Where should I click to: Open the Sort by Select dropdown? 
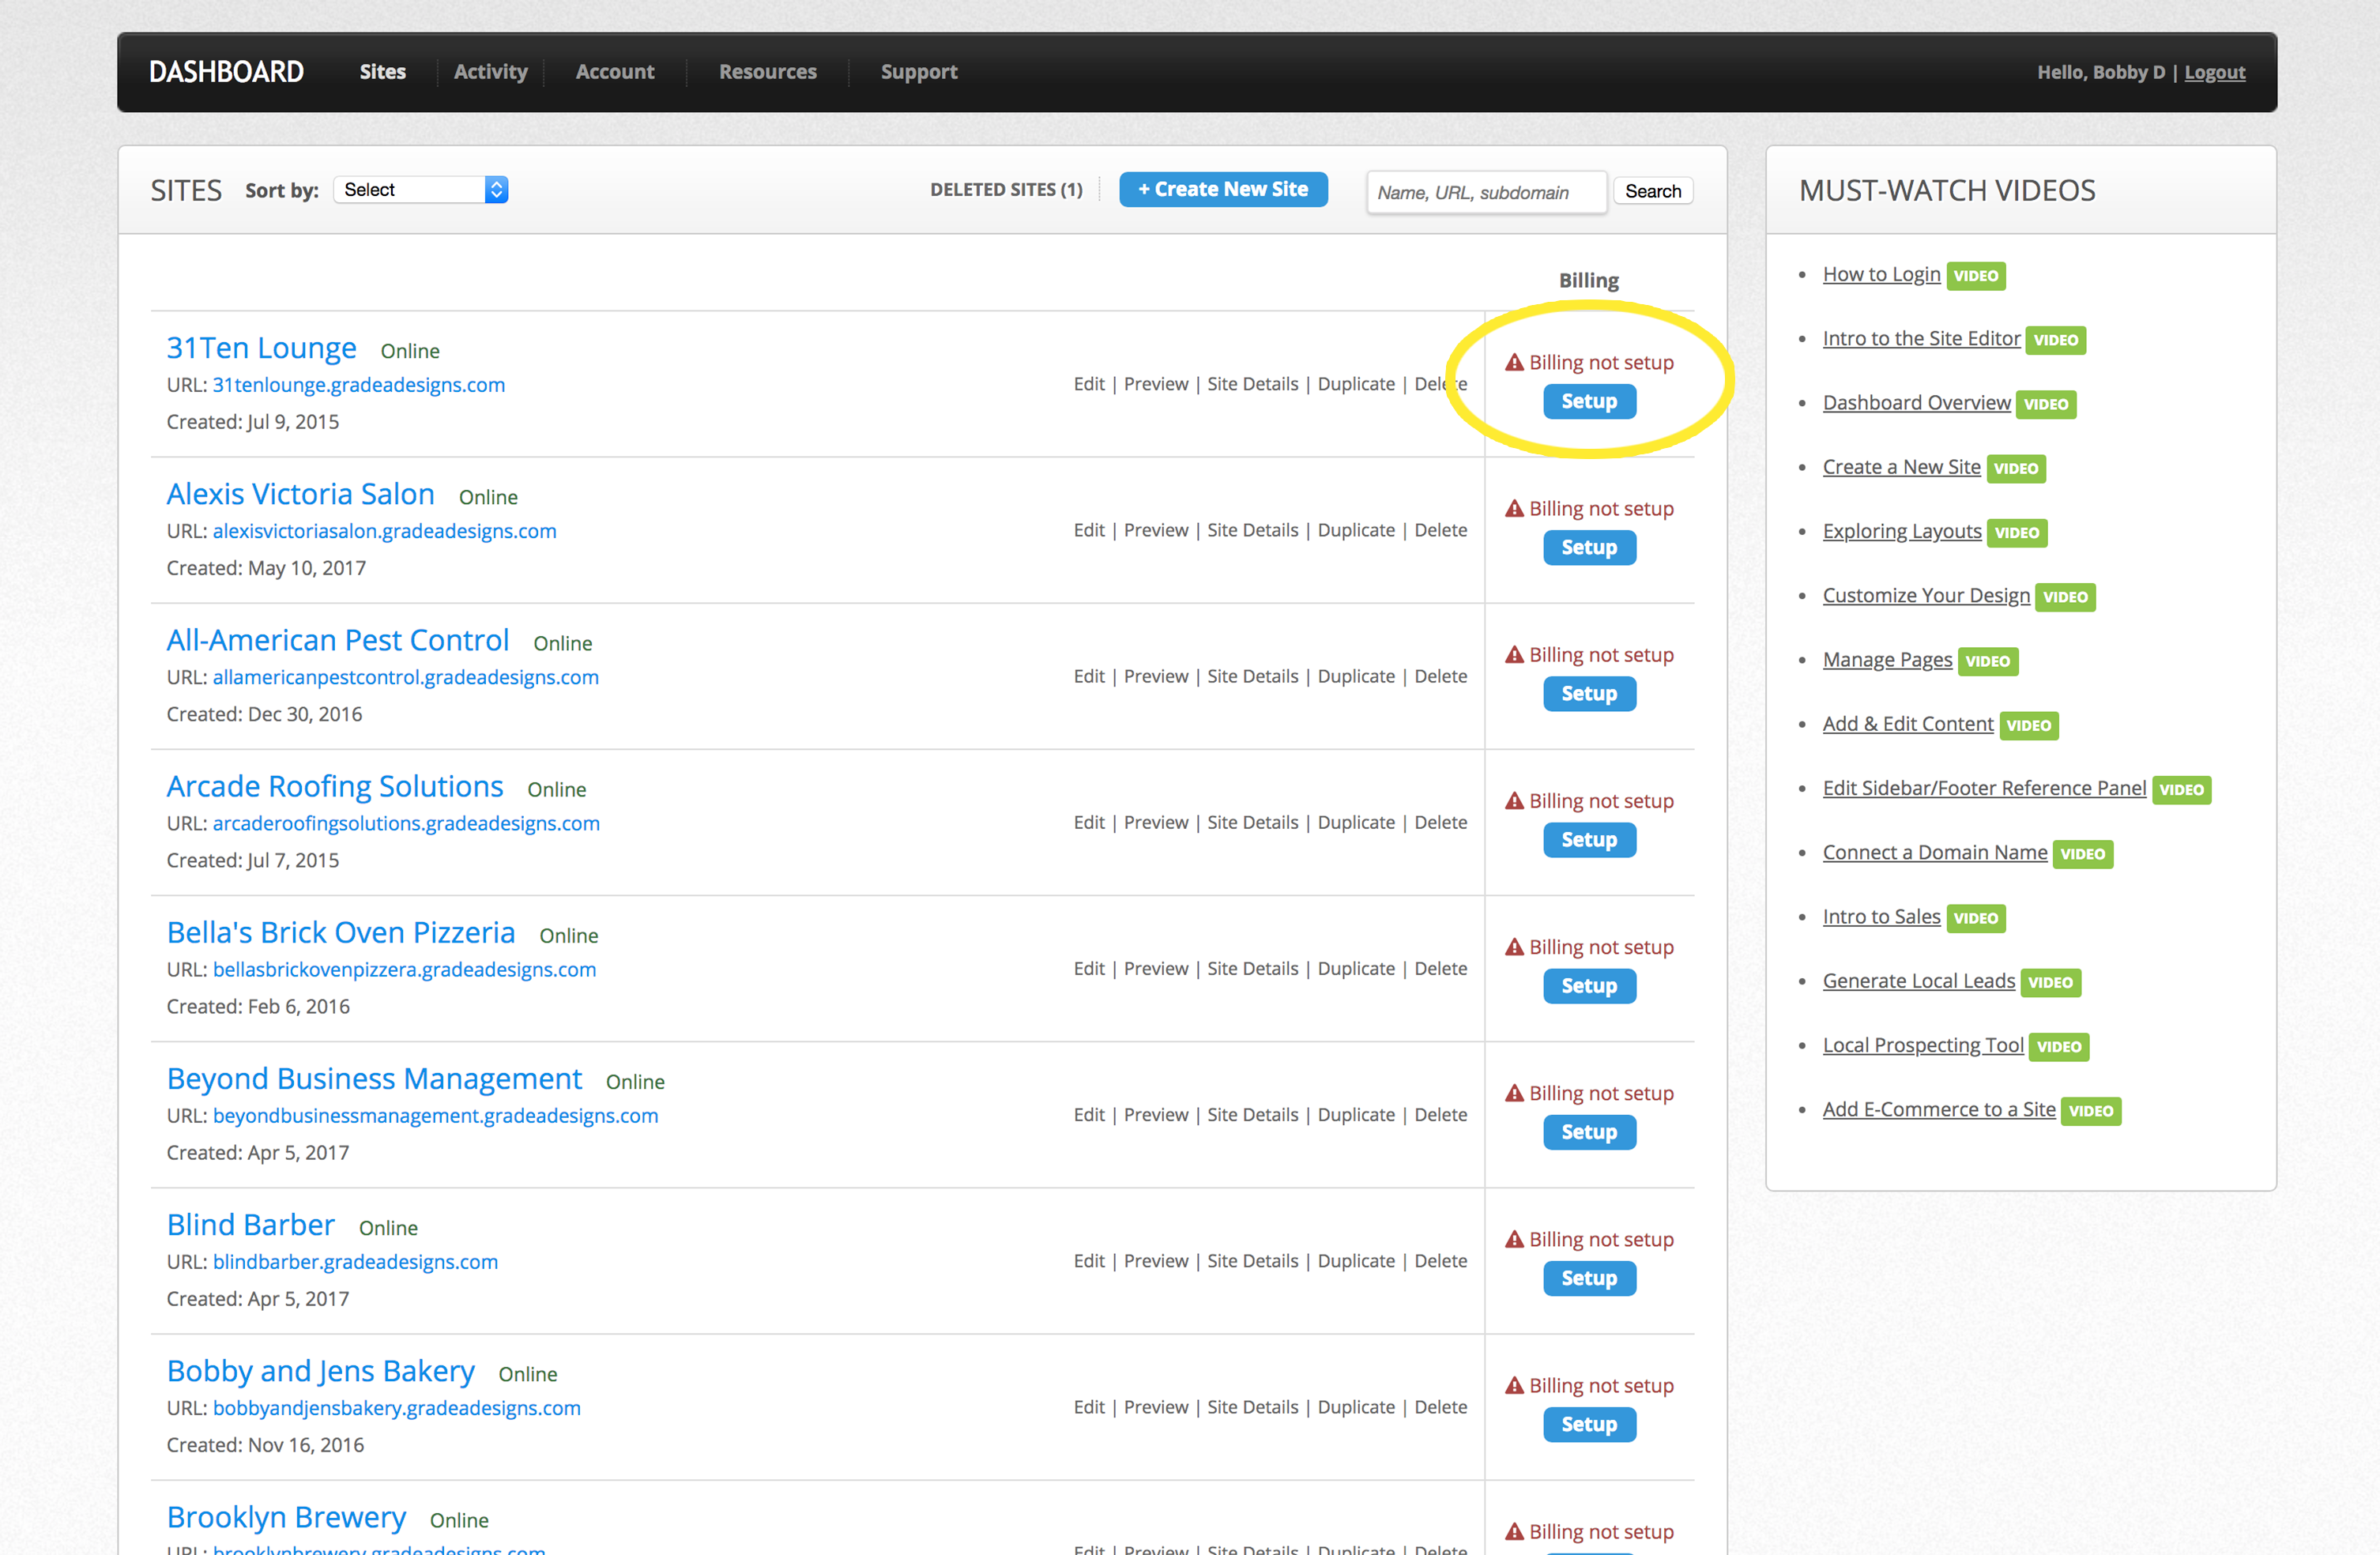[x=421, y=190]
